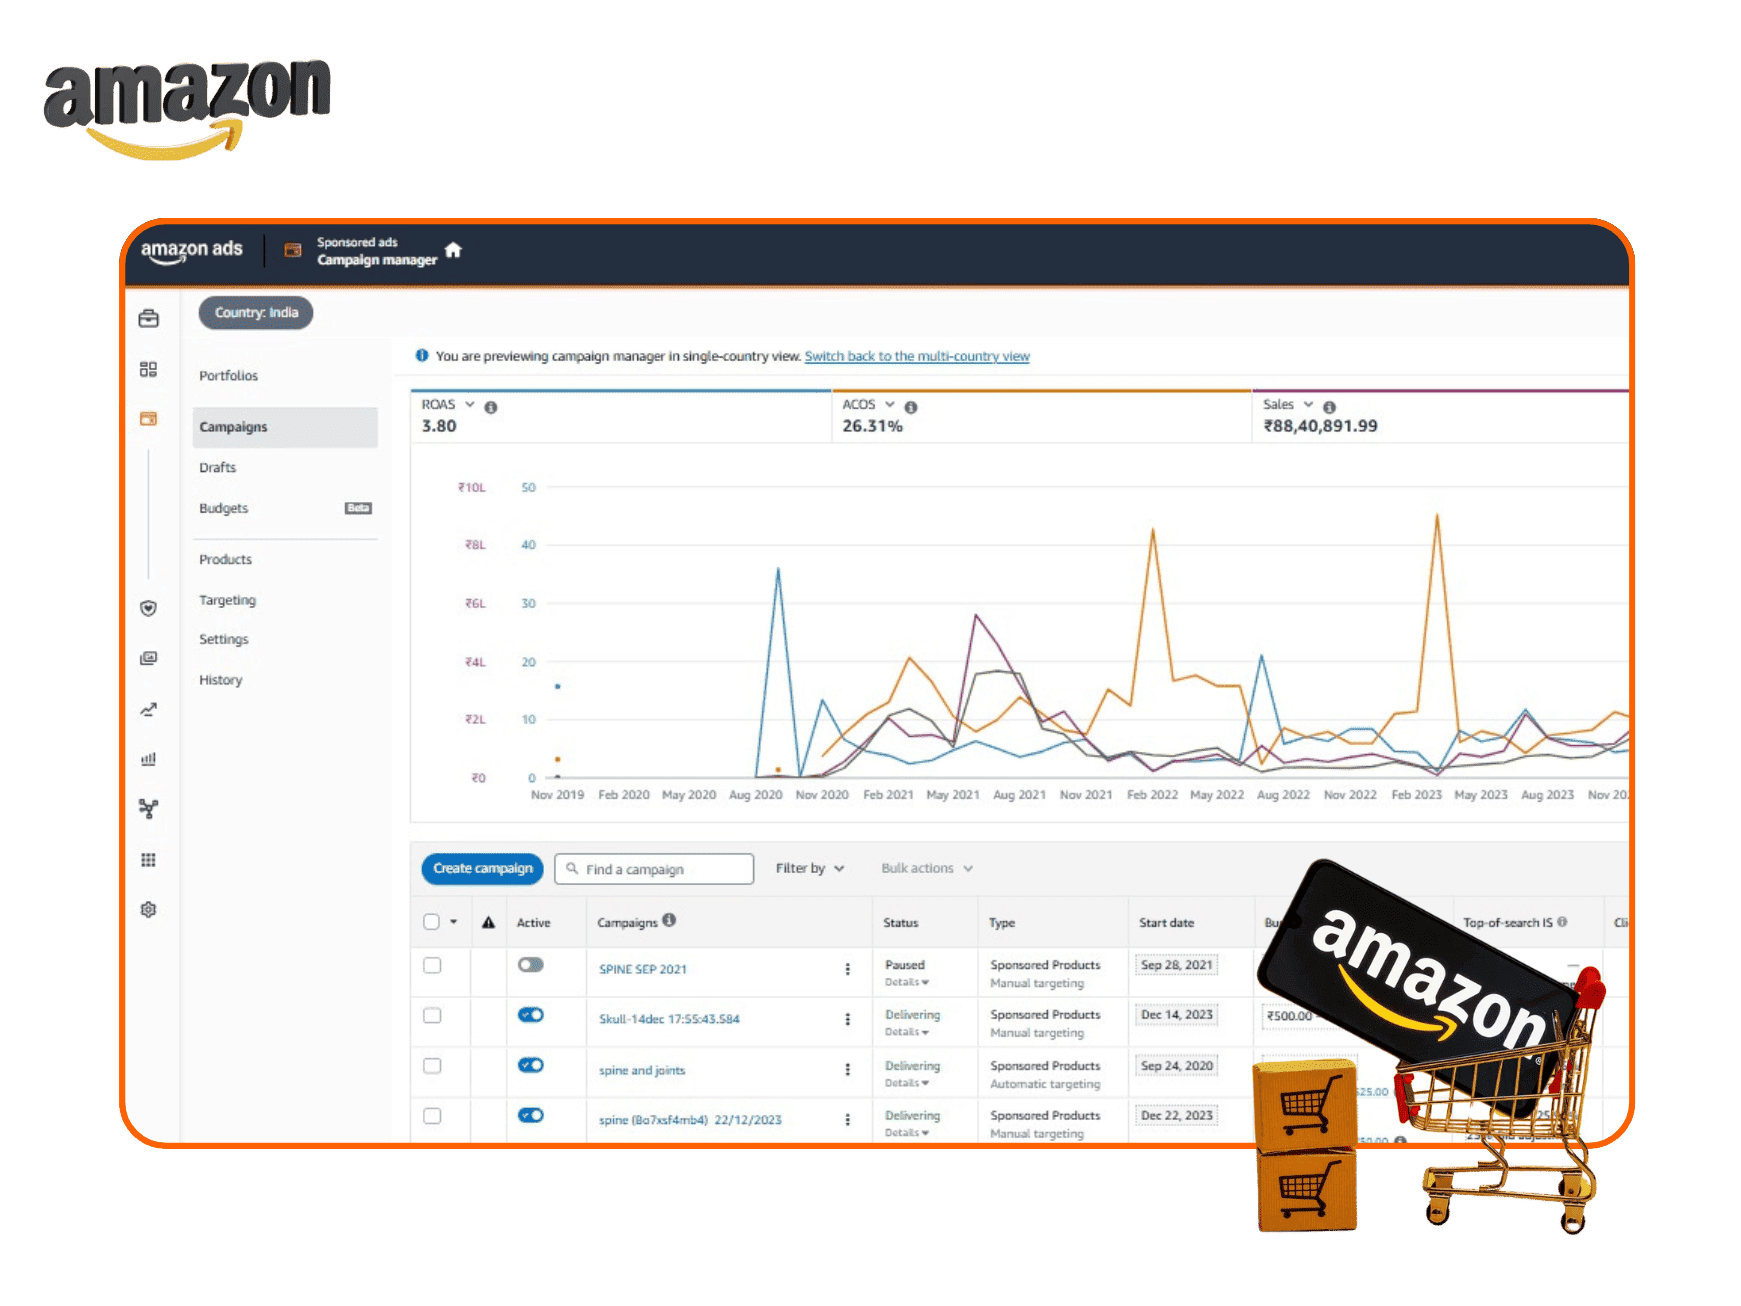
Task: Click the warning triangle column icon
Action: [x=488, y=922]
